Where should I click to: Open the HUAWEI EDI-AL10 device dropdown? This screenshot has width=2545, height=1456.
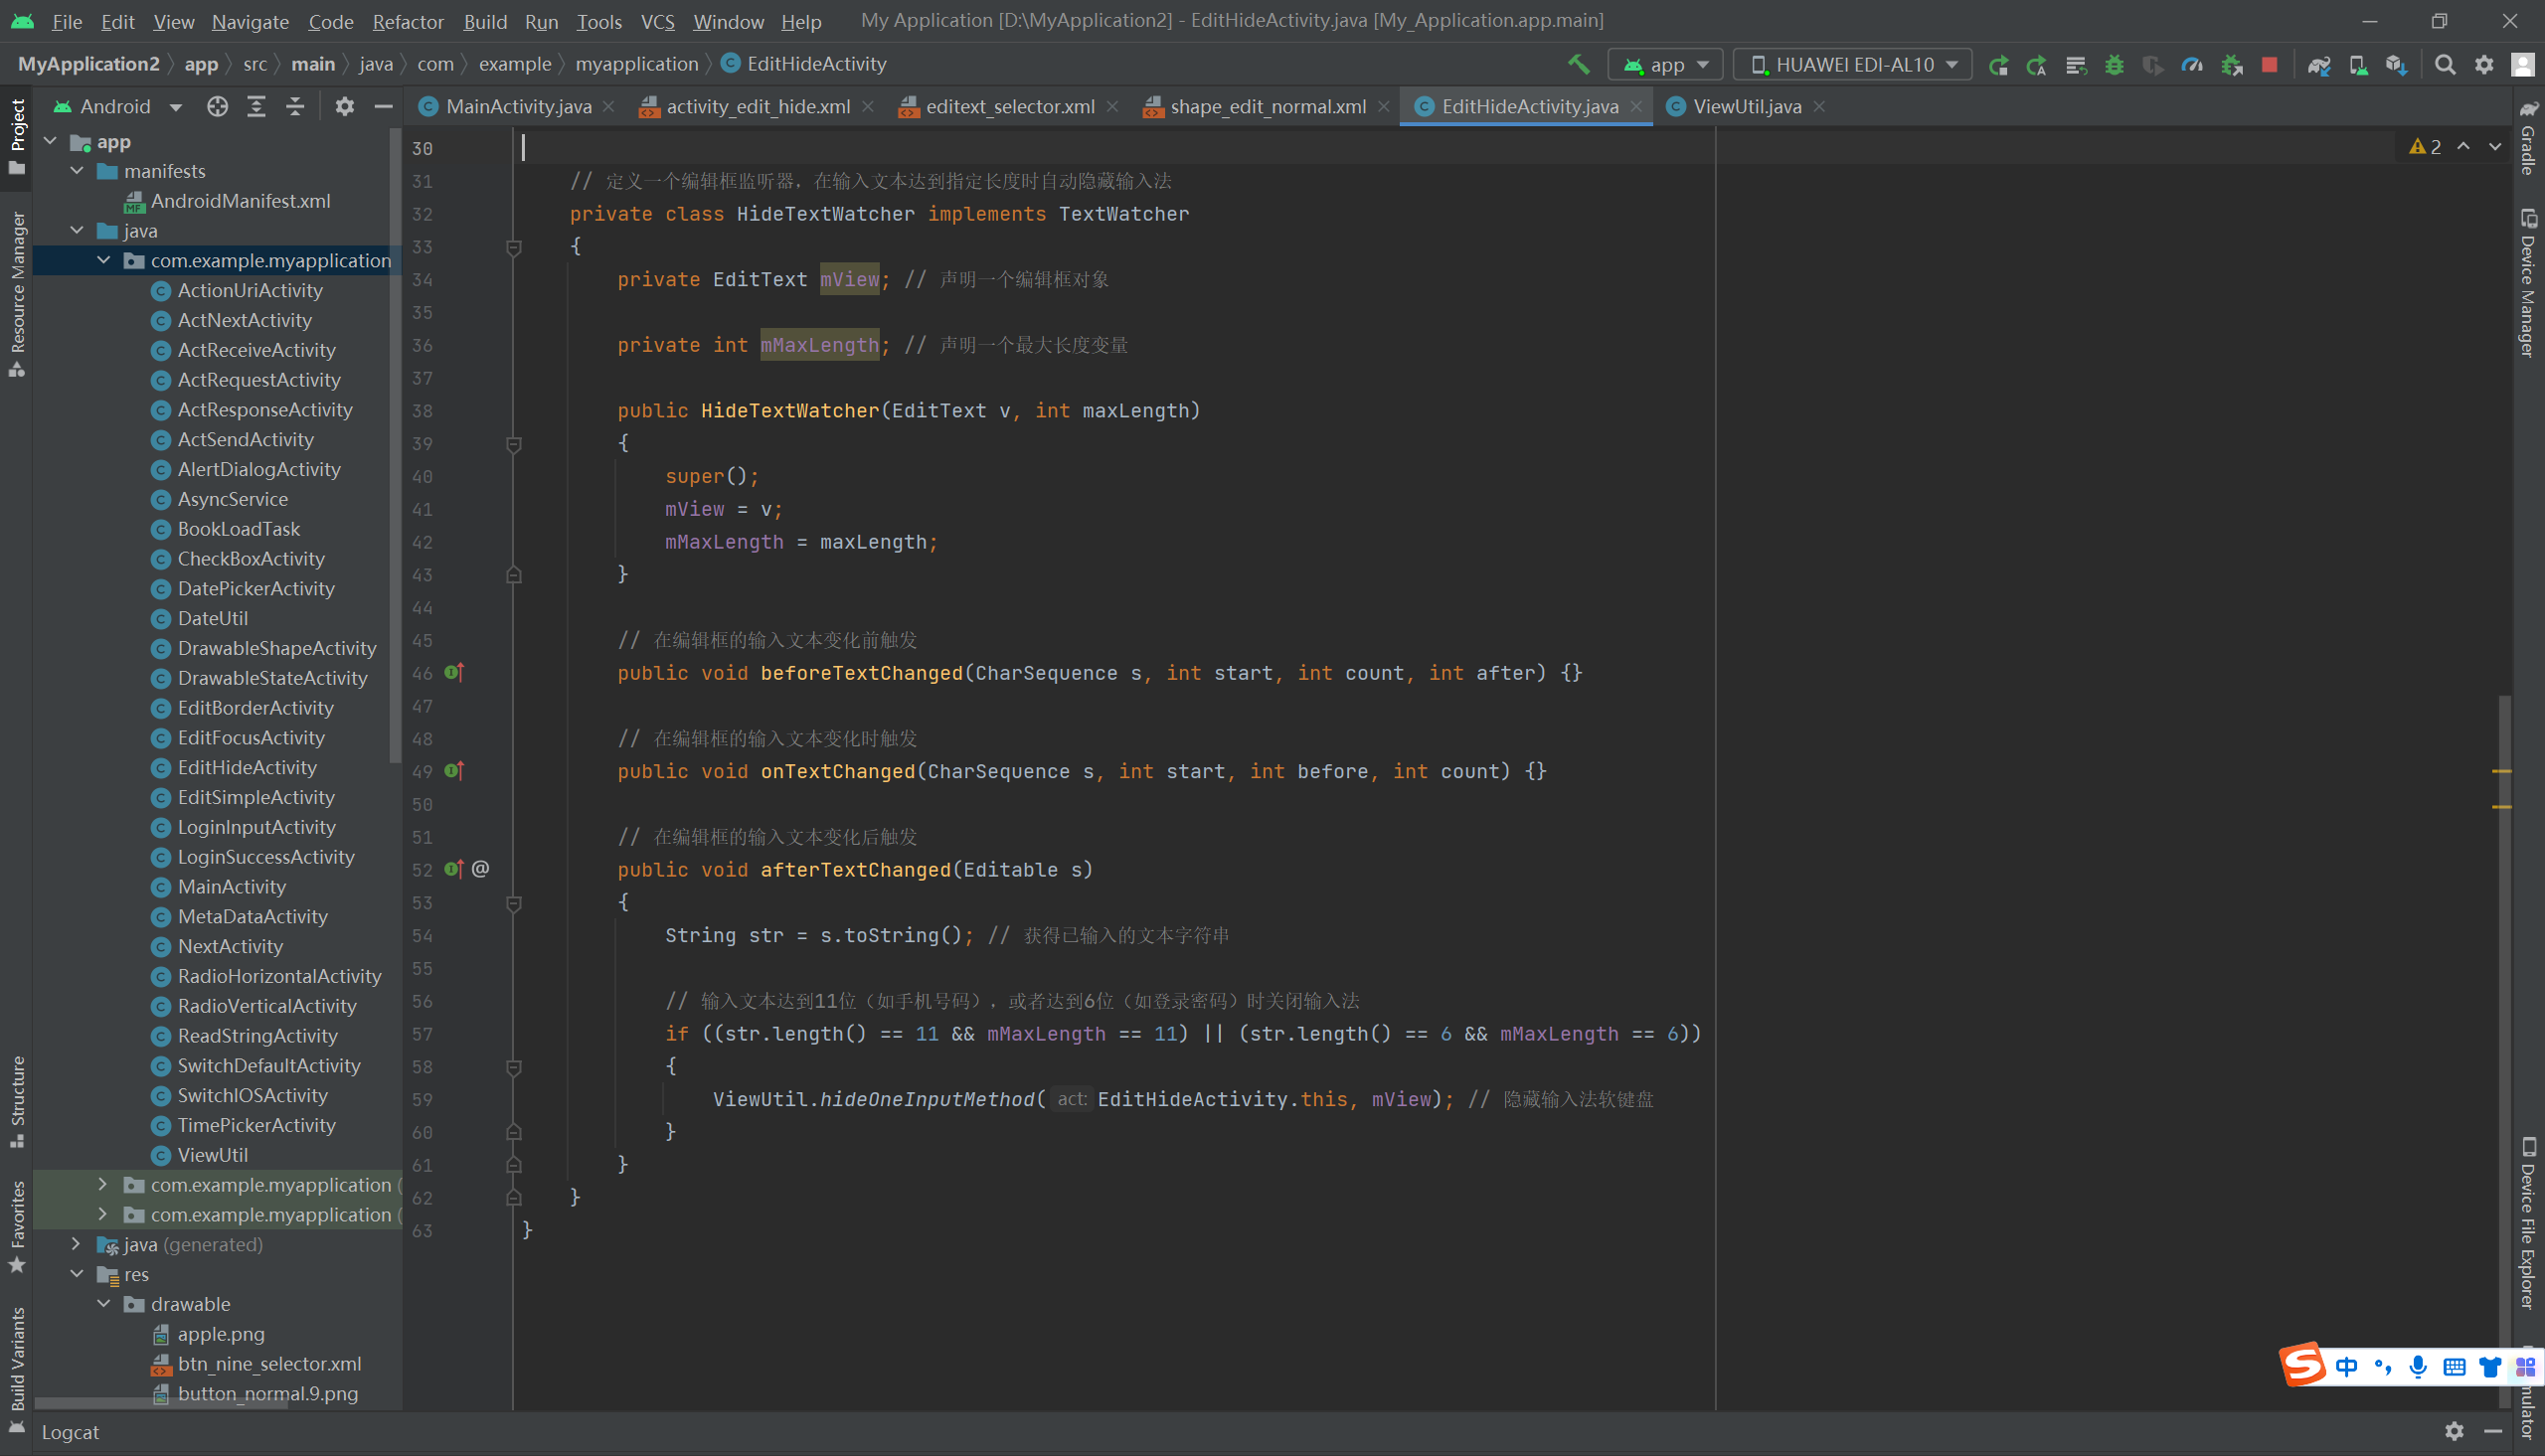coord(1853,65)
